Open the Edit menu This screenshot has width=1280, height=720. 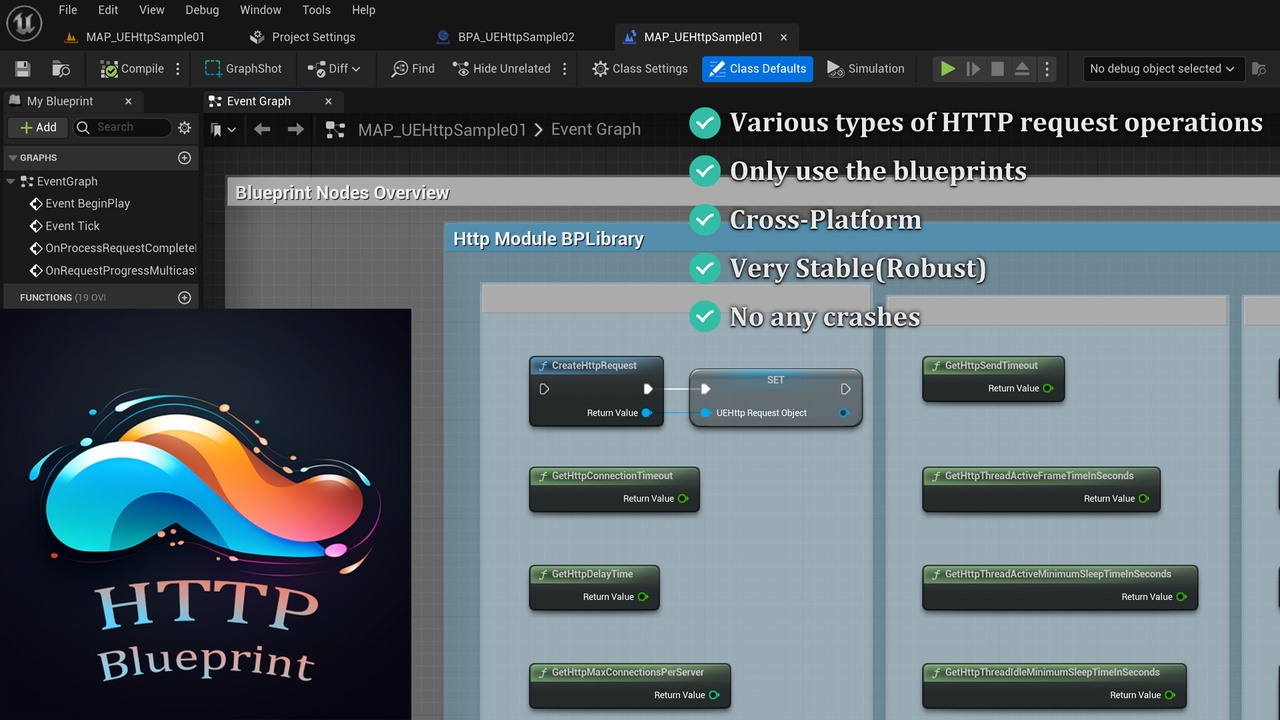pyautogui.click(x=108, y=10)
